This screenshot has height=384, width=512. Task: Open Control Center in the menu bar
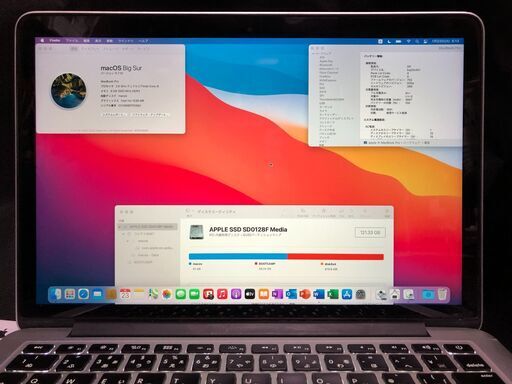click(425, 41)
